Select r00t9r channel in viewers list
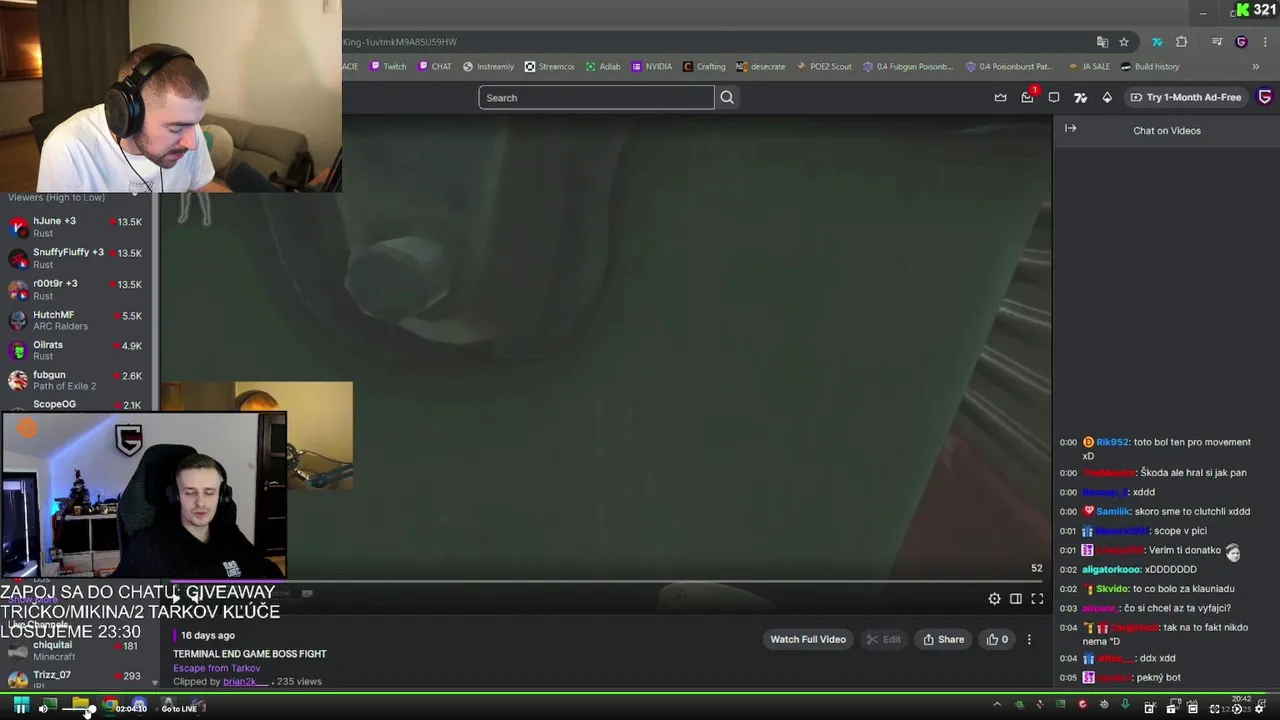 [75, 289]
